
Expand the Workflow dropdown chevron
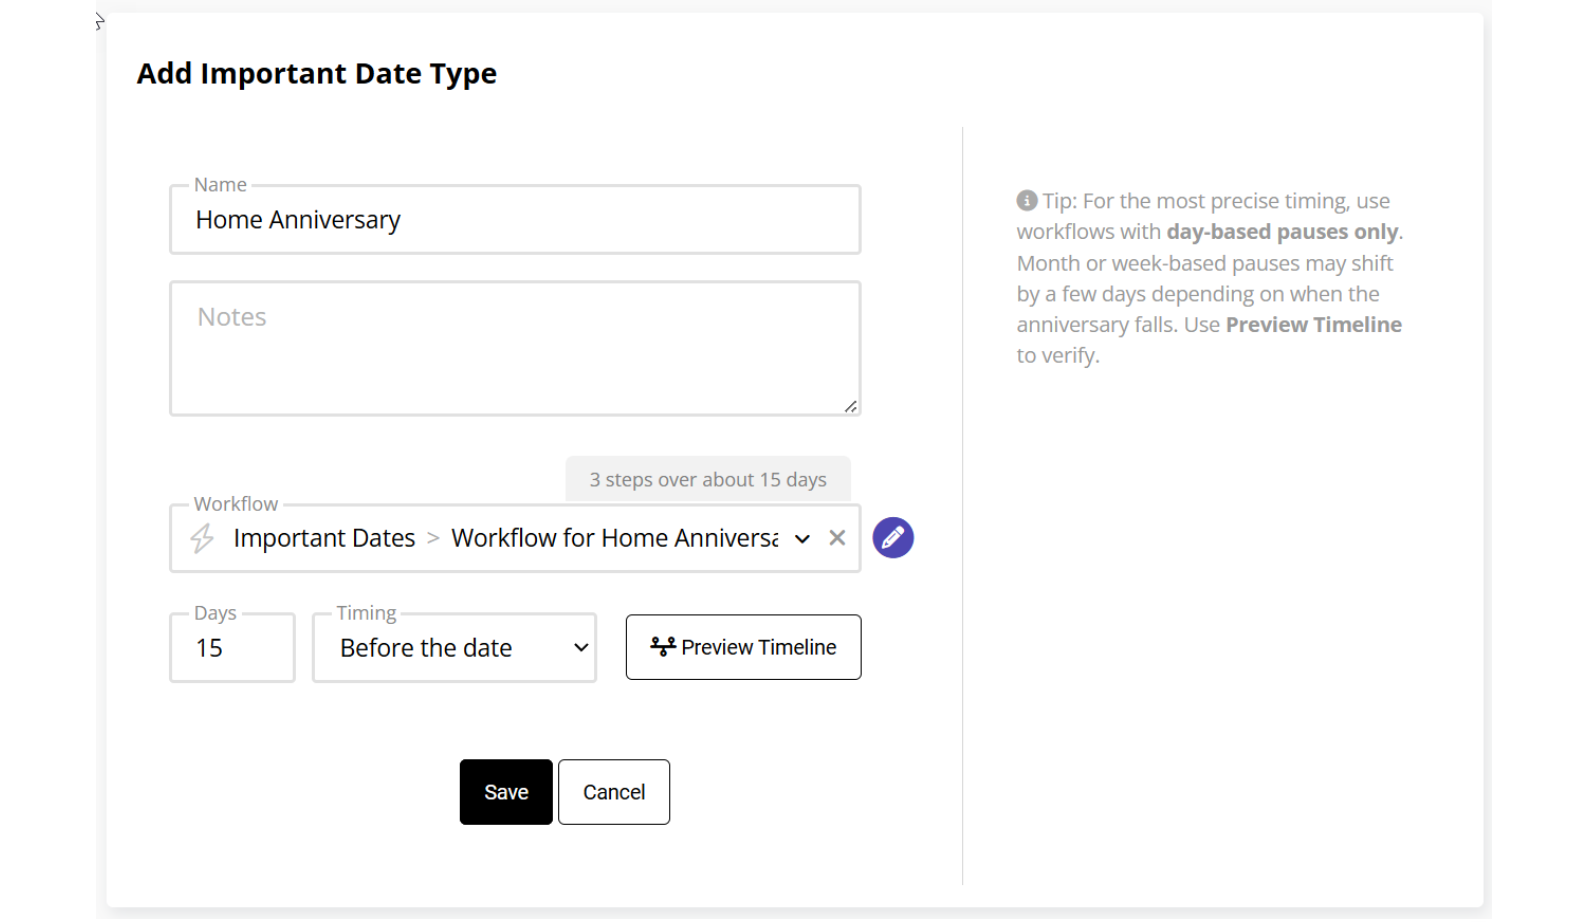pyautogui.click(x=802, y=539)
